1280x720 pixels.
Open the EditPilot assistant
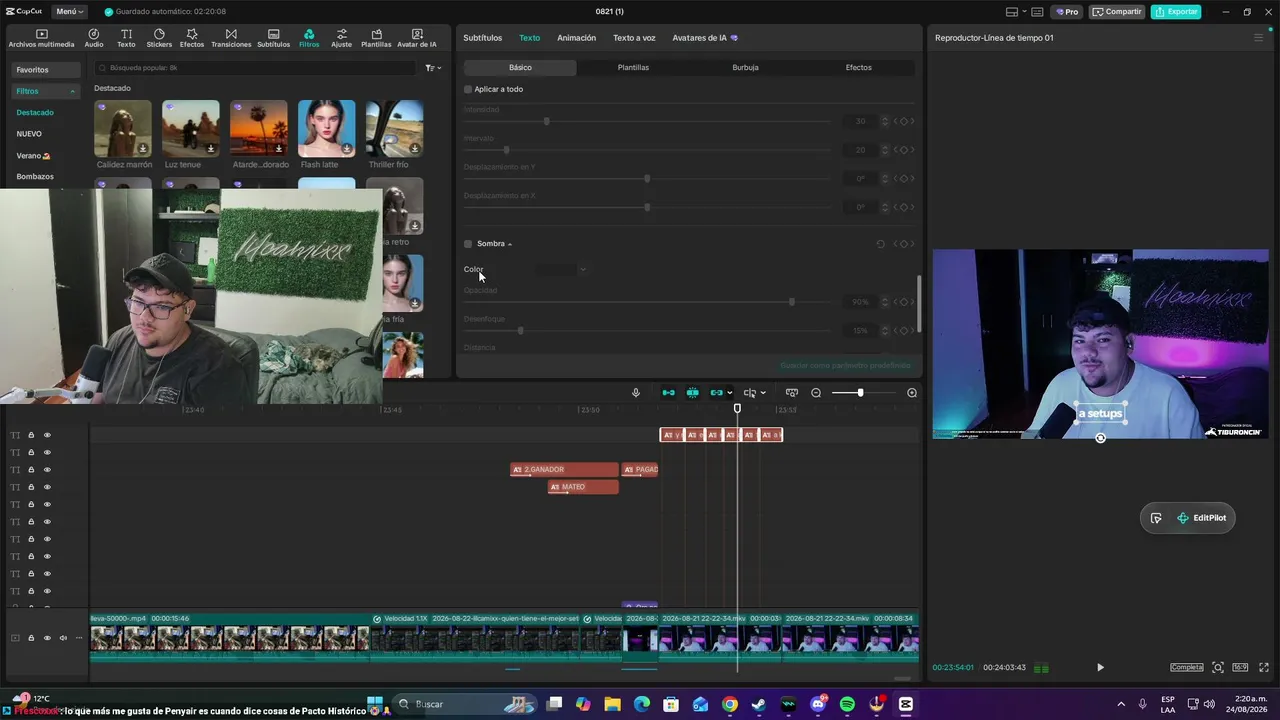(1201, 518)
